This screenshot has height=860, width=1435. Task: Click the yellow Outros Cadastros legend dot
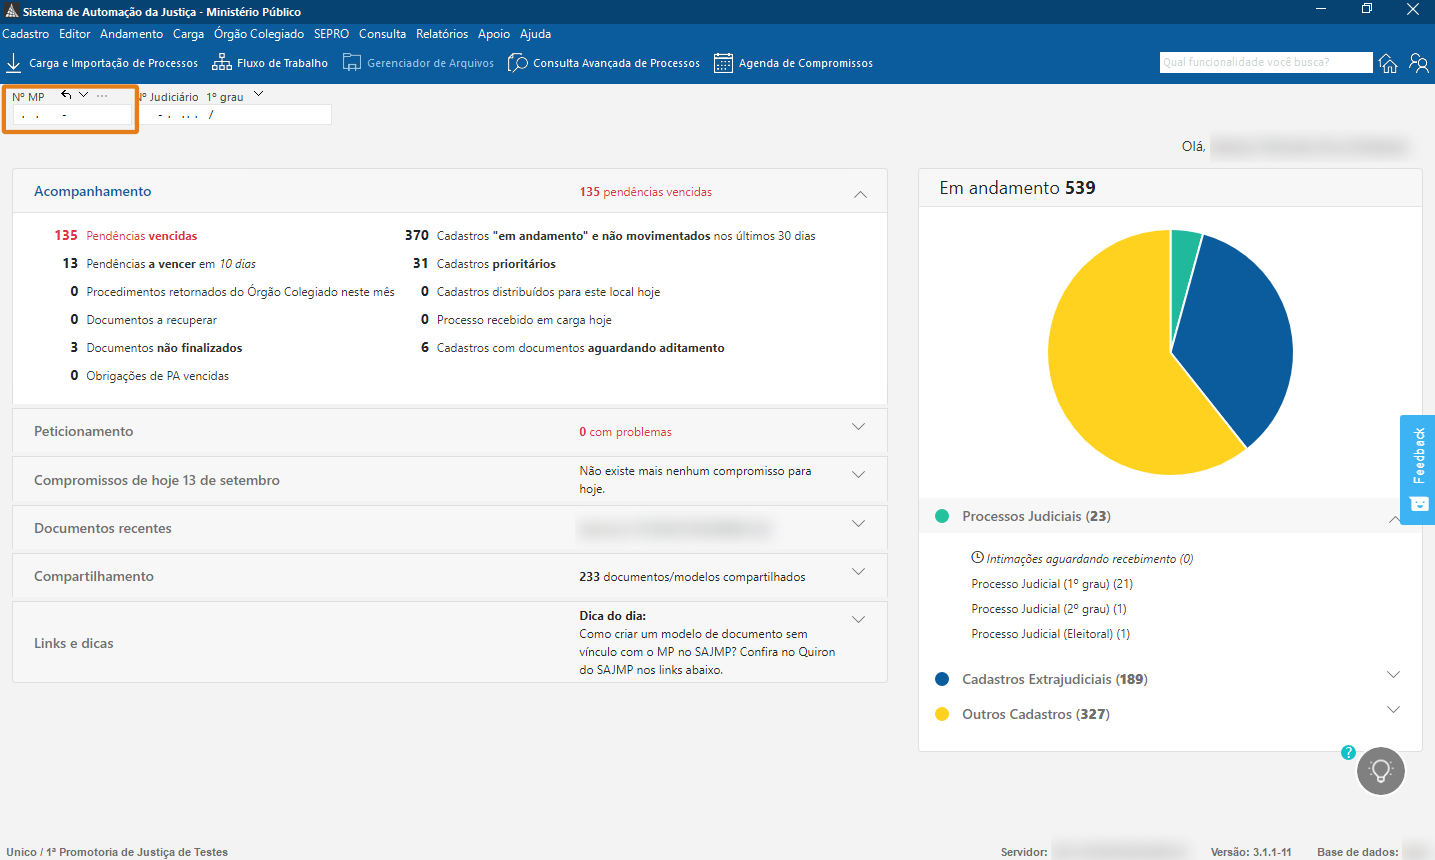pyautogui.click(x=941, y=714)
